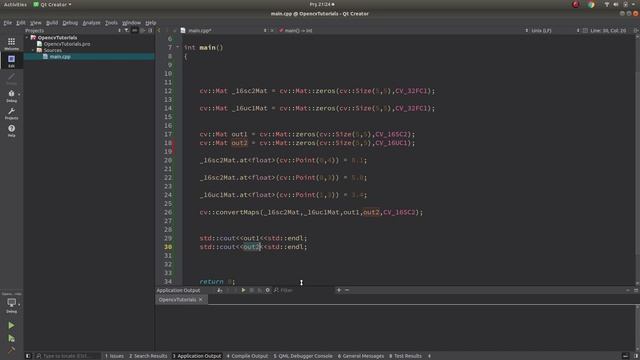Close the OpencvTutorials output tab
Image resolution: width=640 pixels, height=360 pixels.
pos(200,300)
